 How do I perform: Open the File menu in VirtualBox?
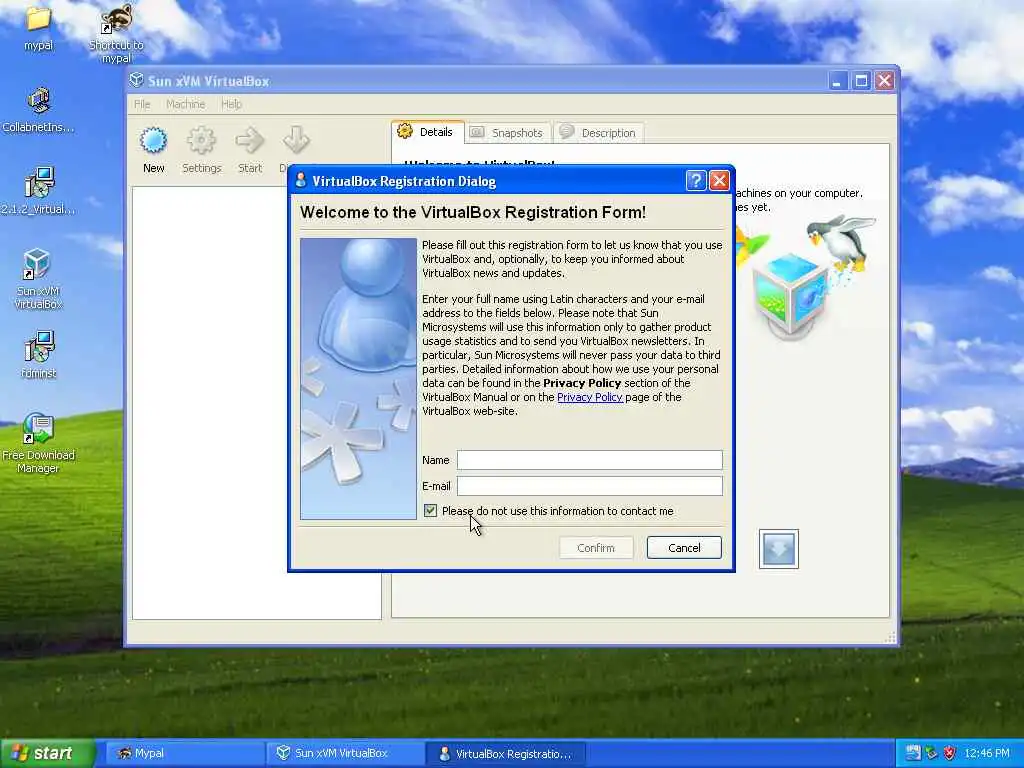click(x=142, y=104)
